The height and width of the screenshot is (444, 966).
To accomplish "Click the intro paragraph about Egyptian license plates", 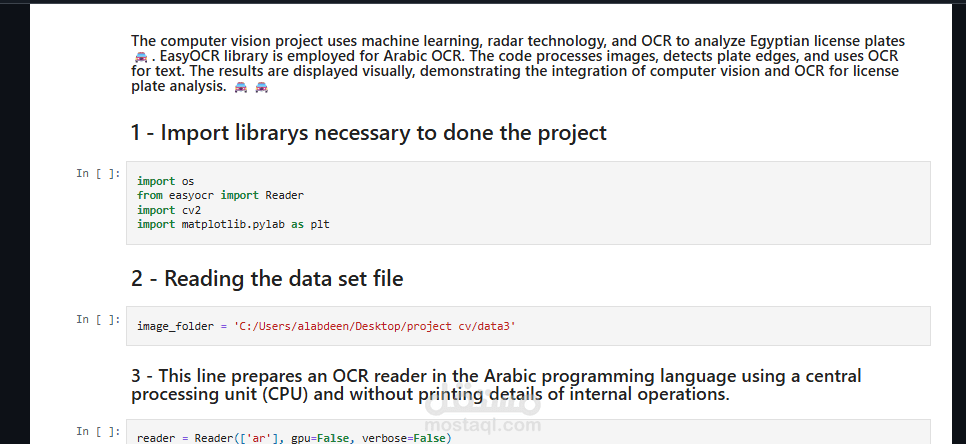I will click(516, 64).
